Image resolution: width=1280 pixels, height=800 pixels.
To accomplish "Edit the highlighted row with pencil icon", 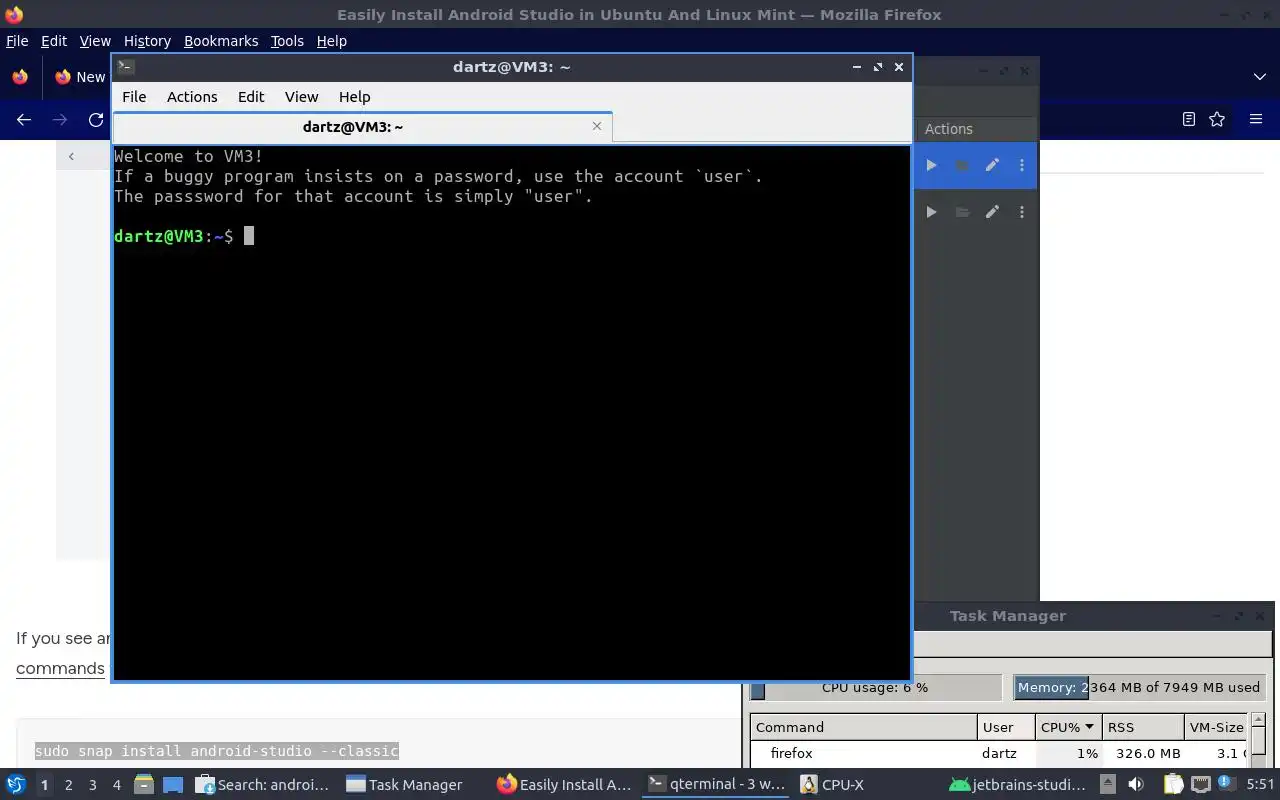I will [992, 165].
